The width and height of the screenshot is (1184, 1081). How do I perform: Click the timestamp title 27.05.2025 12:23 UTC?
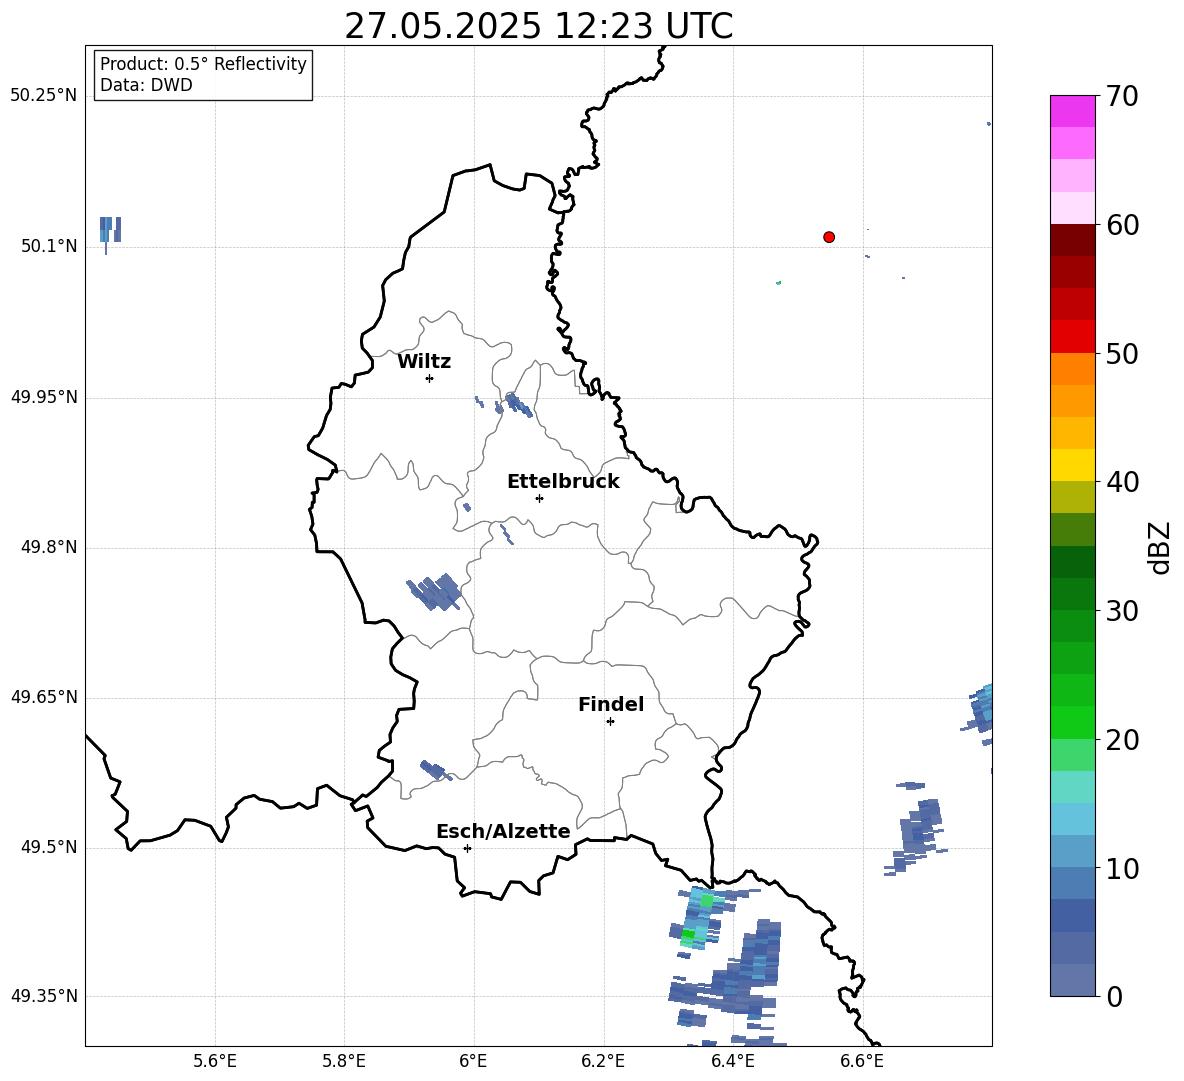[x=538, y=26]
